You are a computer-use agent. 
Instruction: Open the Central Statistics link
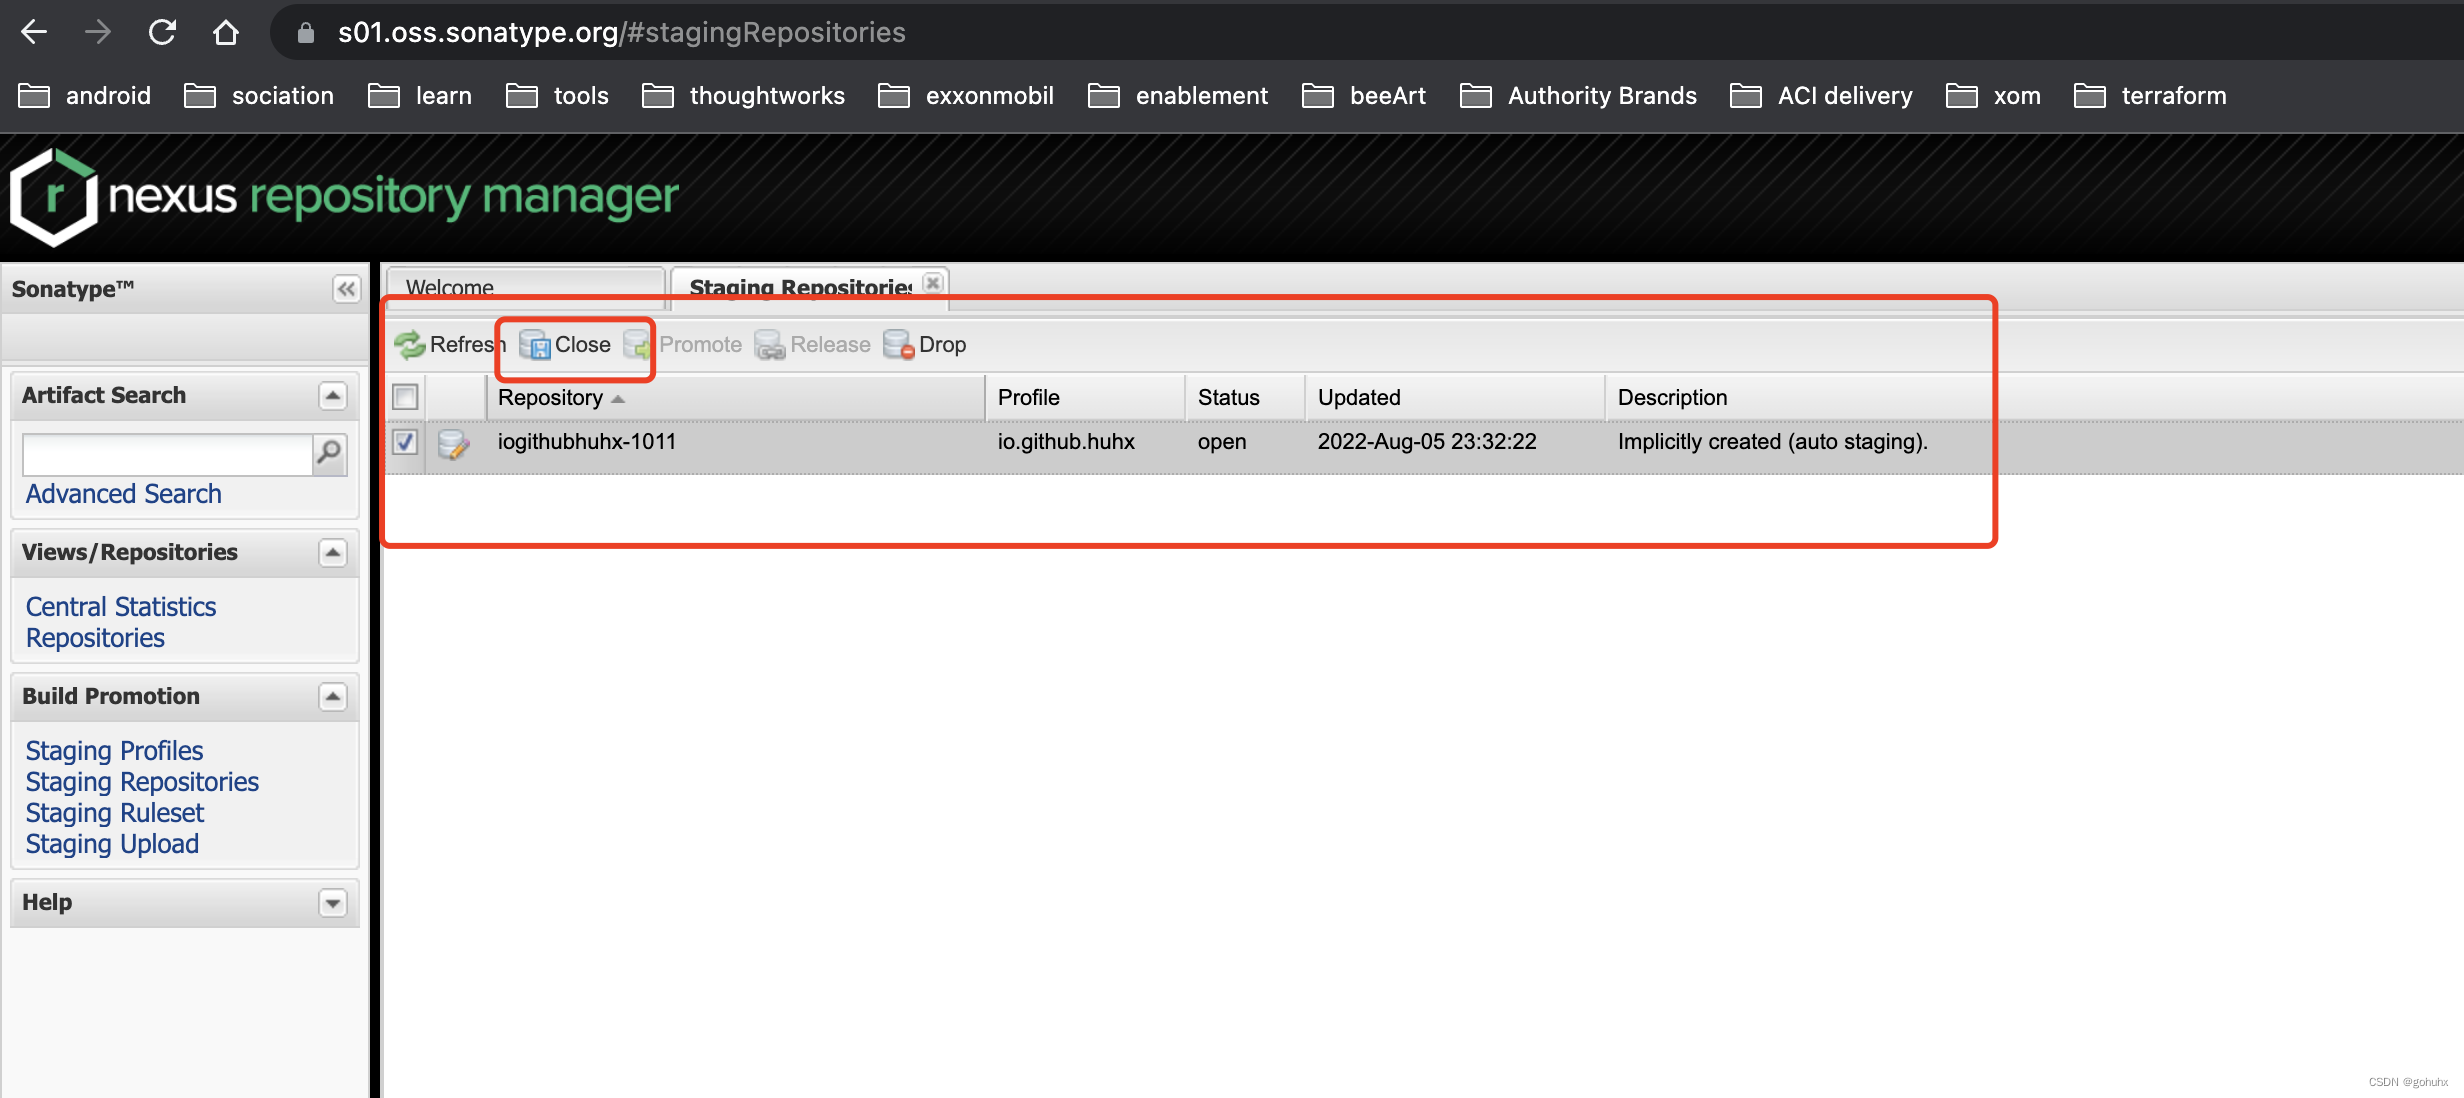121,607
